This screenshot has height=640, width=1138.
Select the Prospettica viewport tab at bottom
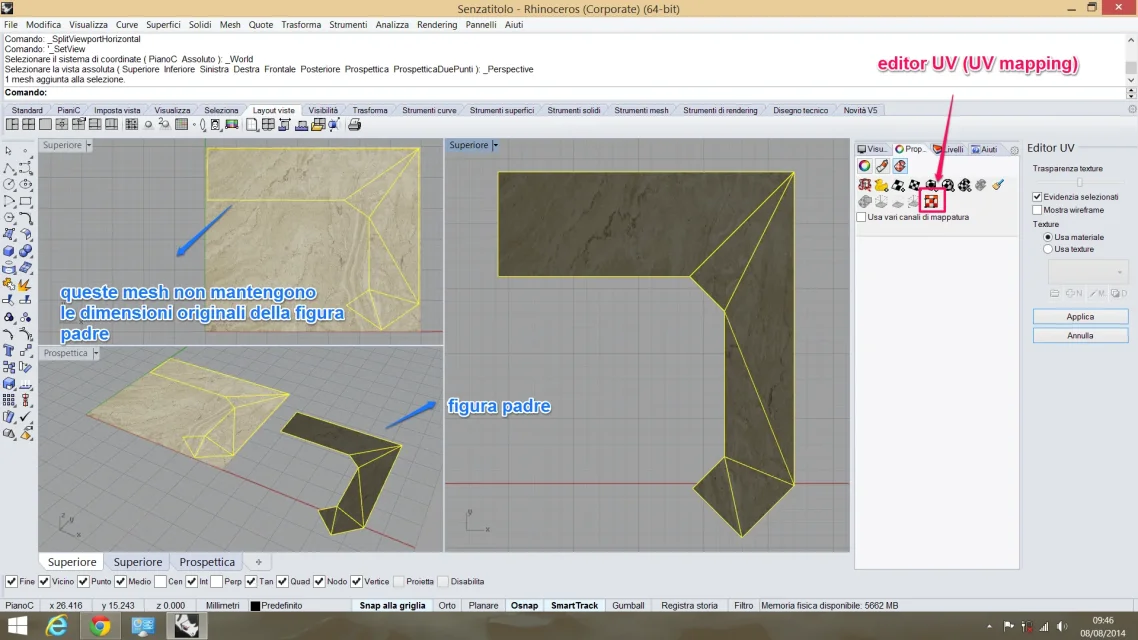[x=207, y=562]
